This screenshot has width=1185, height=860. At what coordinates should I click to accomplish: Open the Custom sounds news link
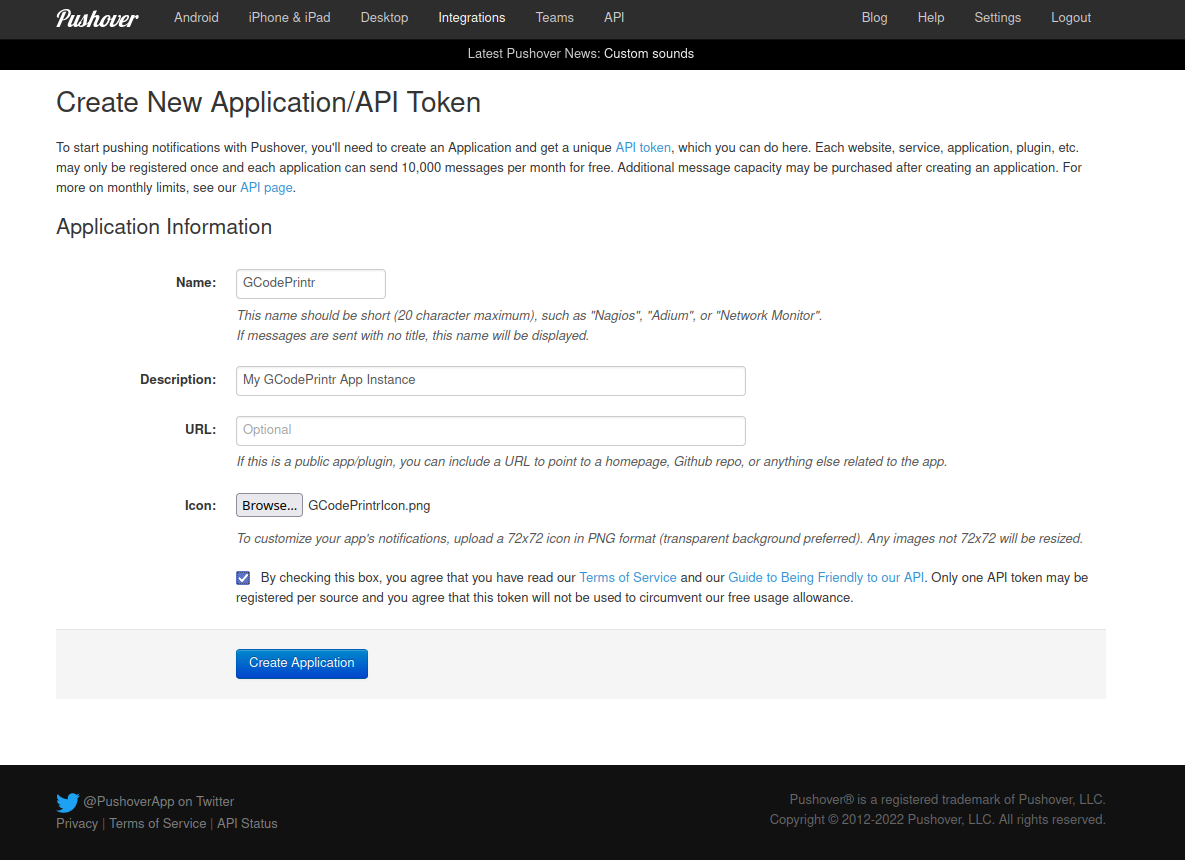click(648, 54)
